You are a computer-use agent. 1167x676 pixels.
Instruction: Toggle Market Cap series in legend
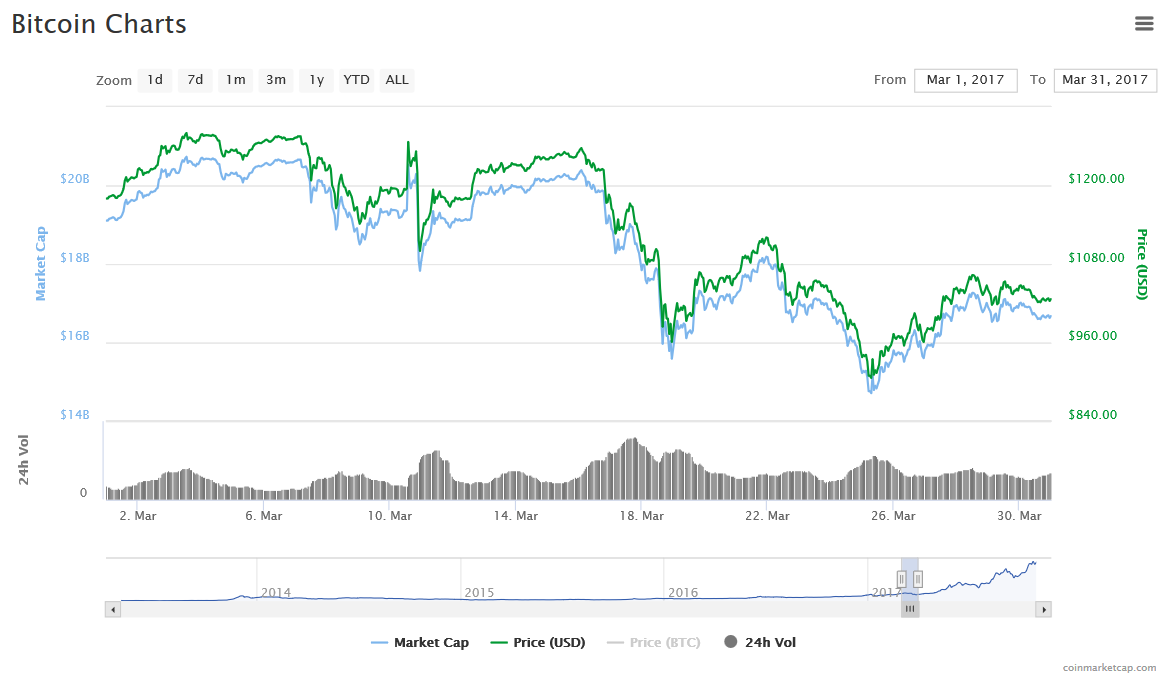[x=420, y=642]
